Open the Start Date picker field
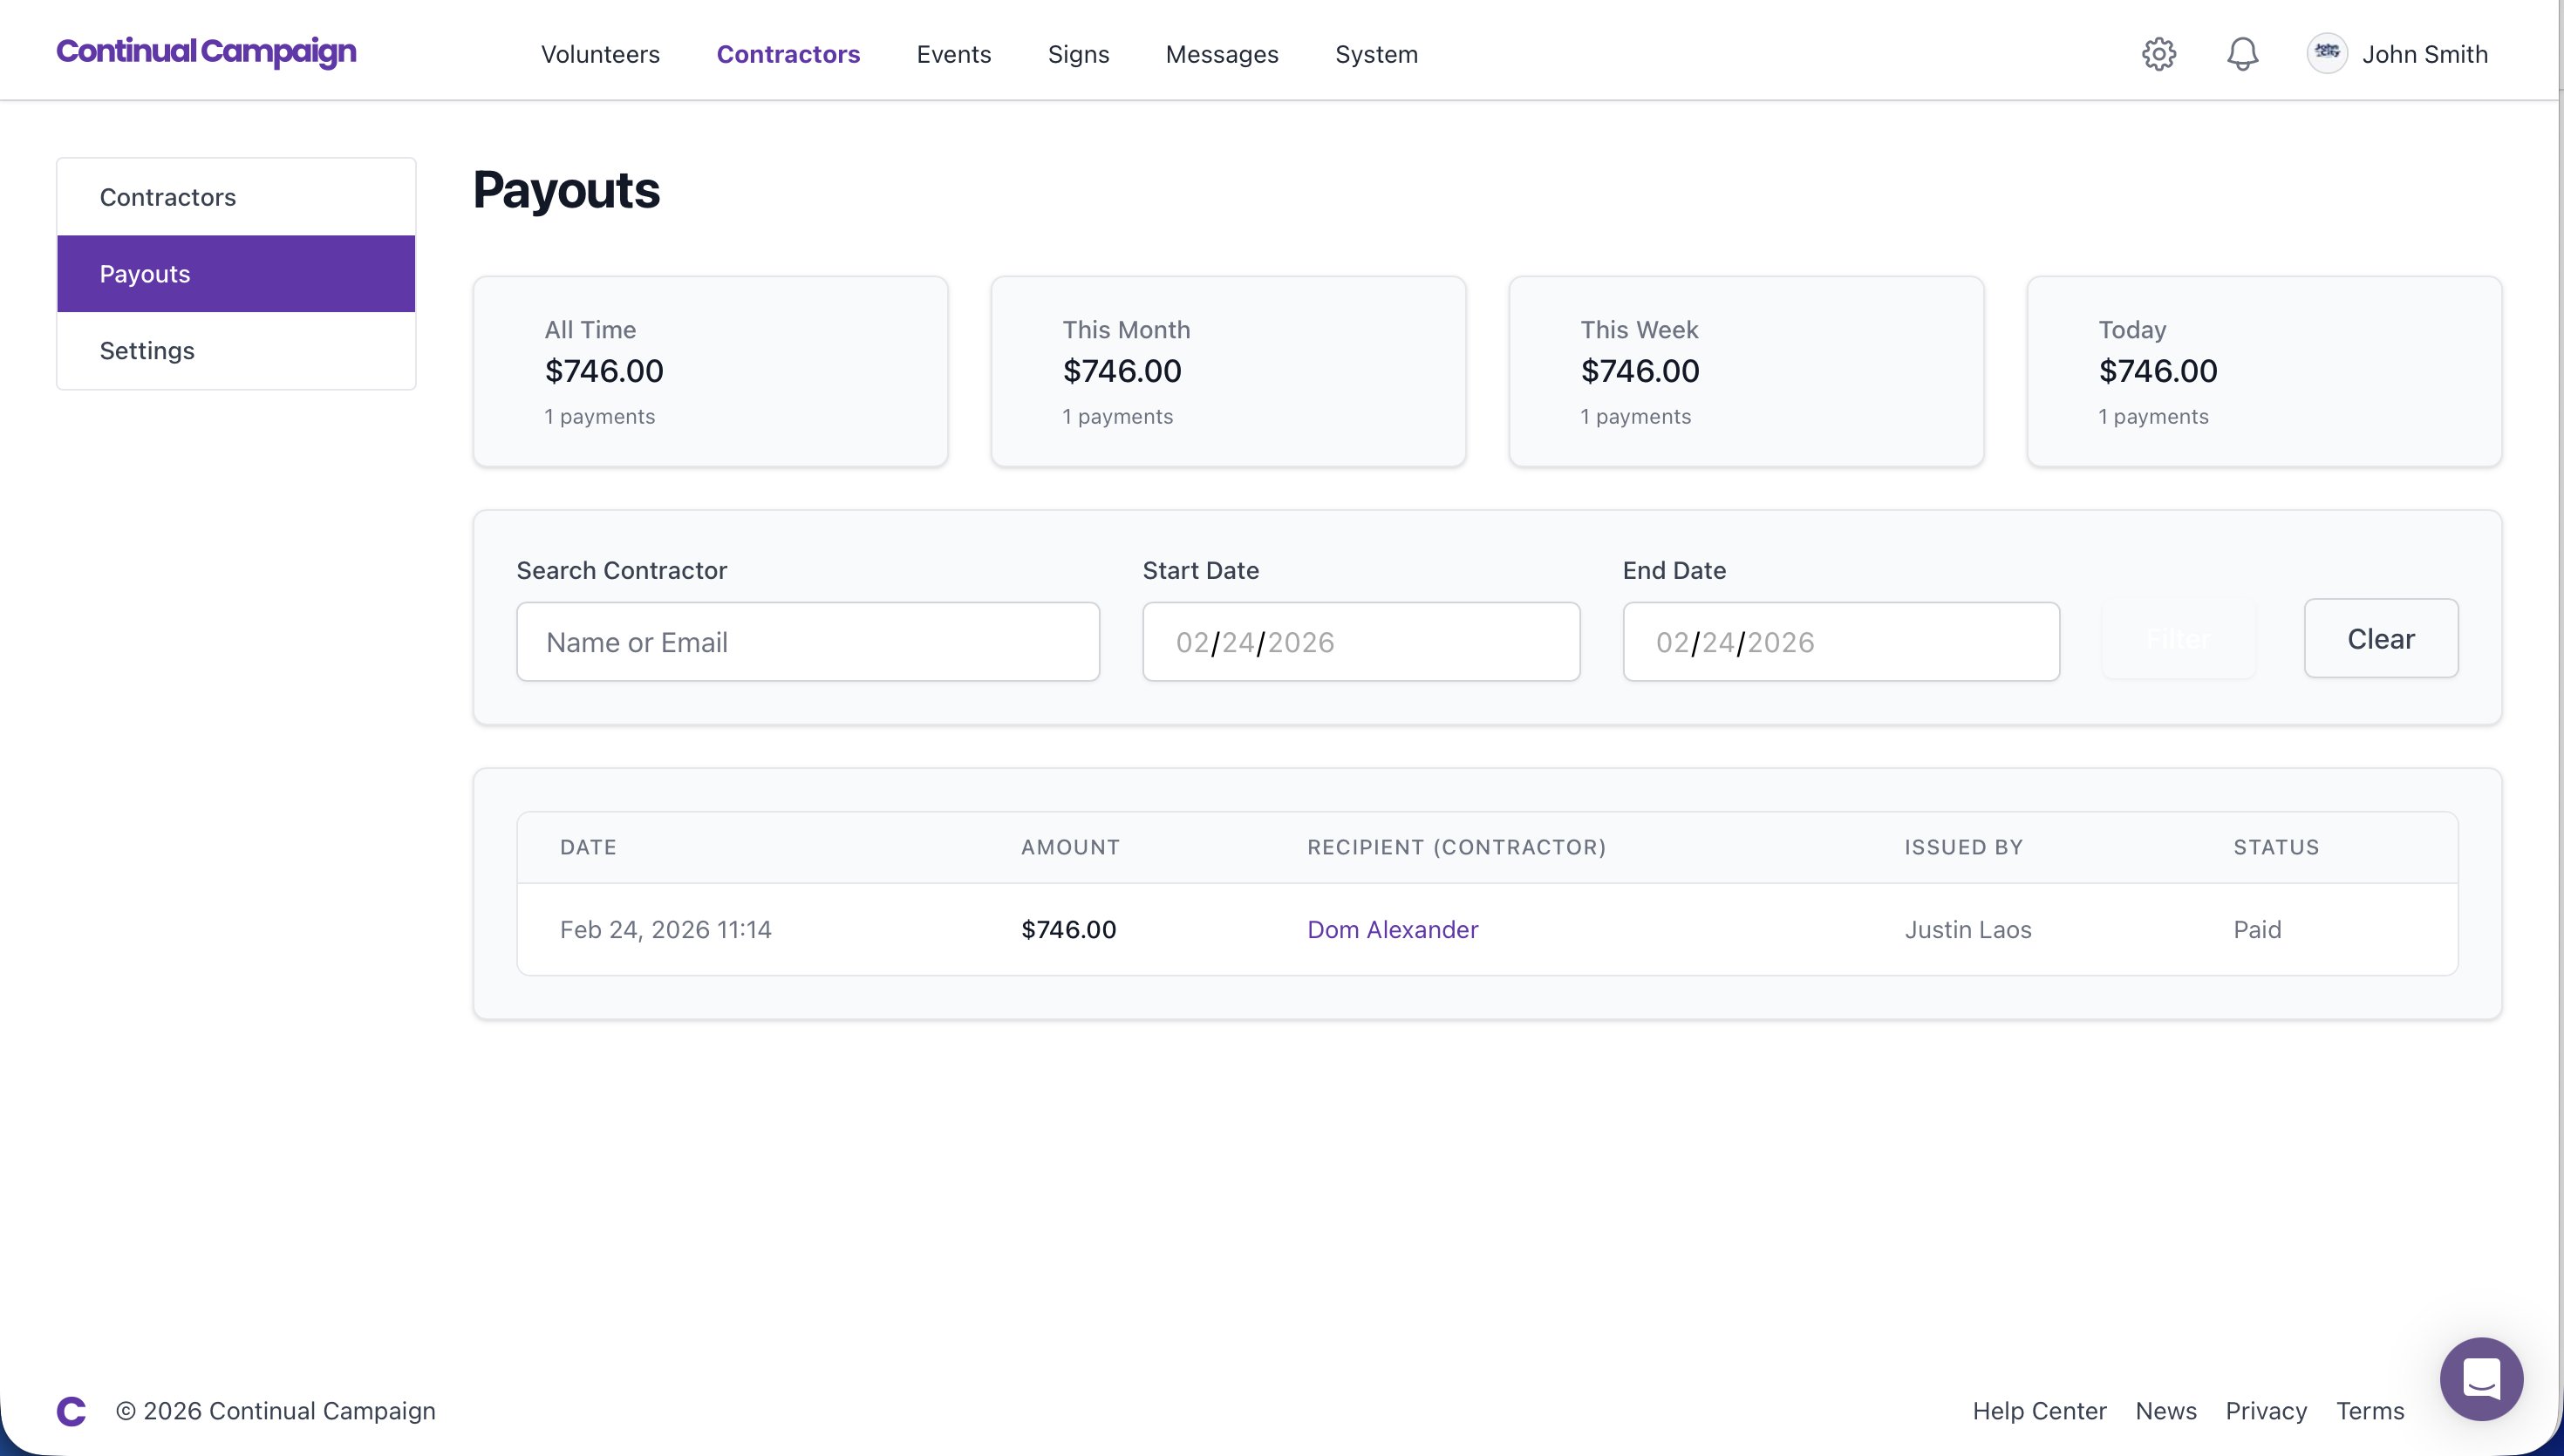2564x1456 pixels. [1360, 641]
